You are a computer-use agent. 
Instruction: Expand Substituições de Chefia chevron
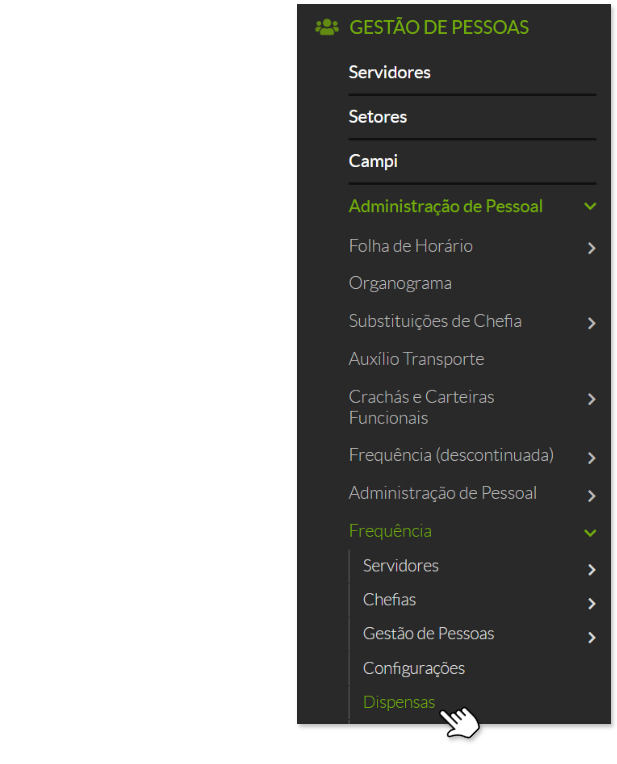[592, 323]
